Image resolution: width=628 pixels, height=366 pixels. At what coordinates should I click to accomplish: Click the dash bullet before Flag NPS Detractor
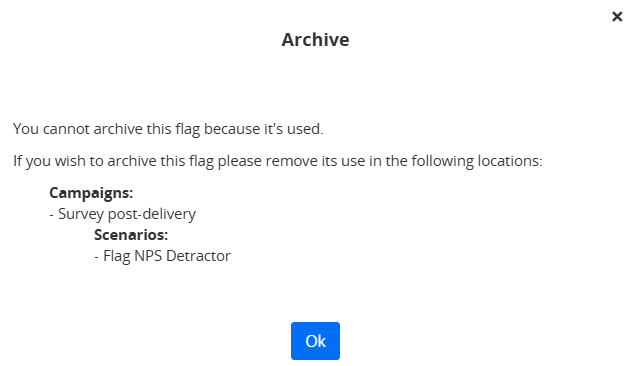coord(97,257)
